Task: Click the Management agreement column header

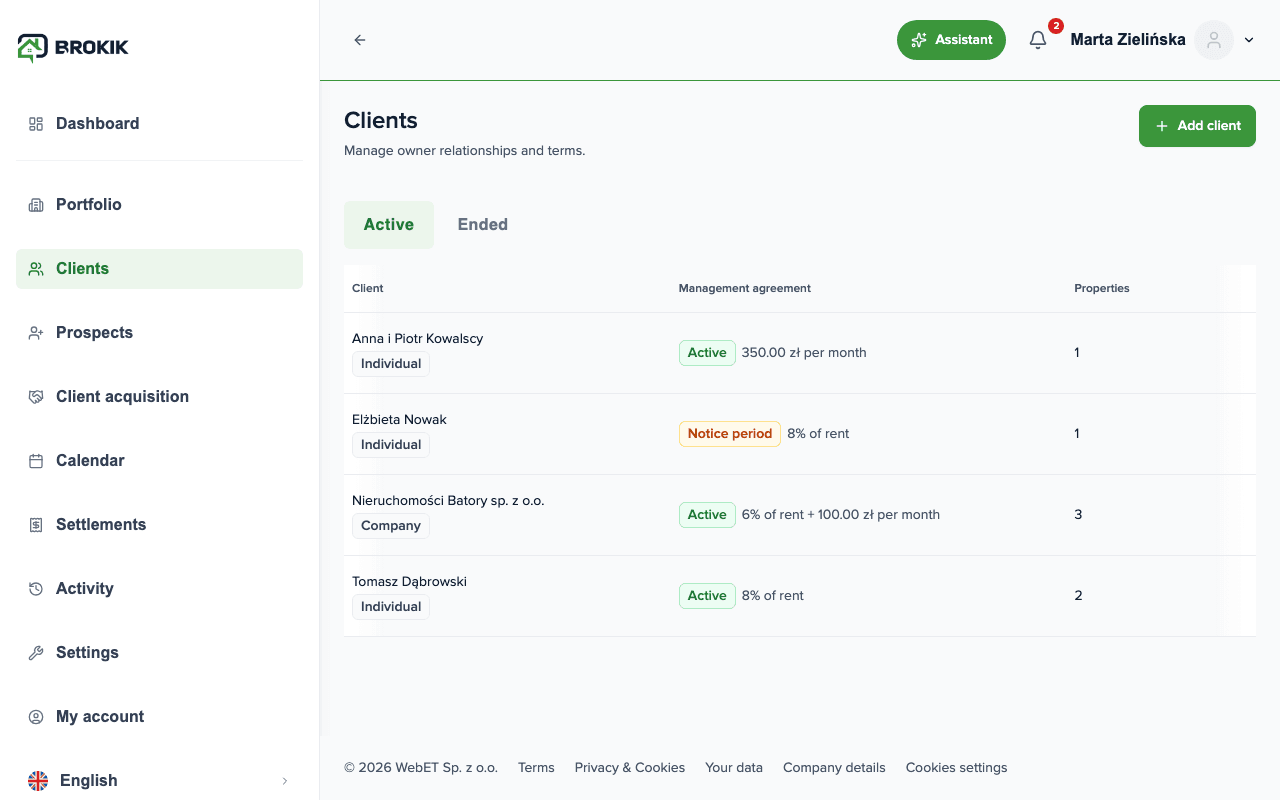Action: pos(745,288)
